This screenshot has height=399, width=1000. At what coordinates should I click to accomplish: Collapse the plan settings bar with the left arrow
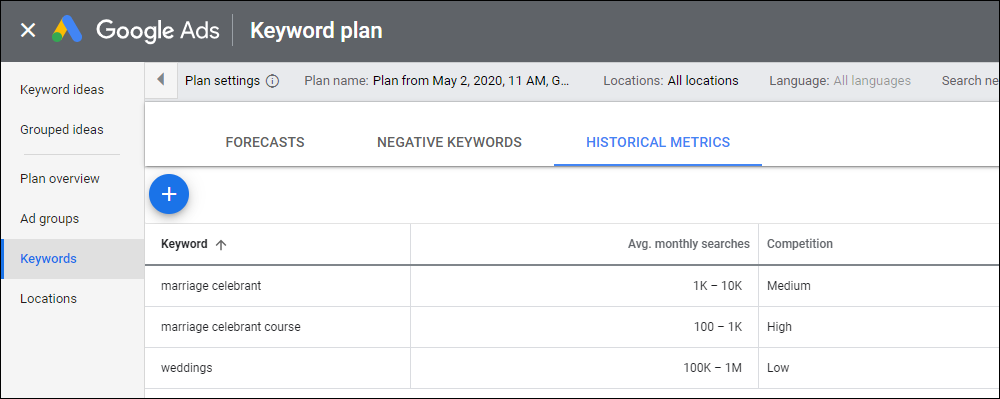tap(161, 80)
